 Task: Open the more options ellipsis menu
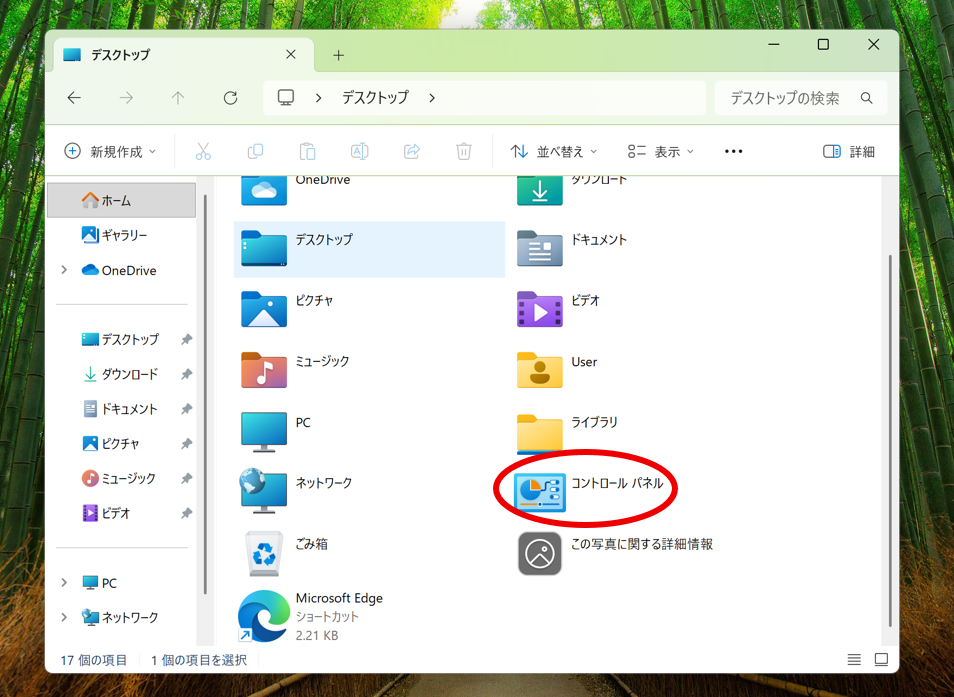(x=733, y=152)
